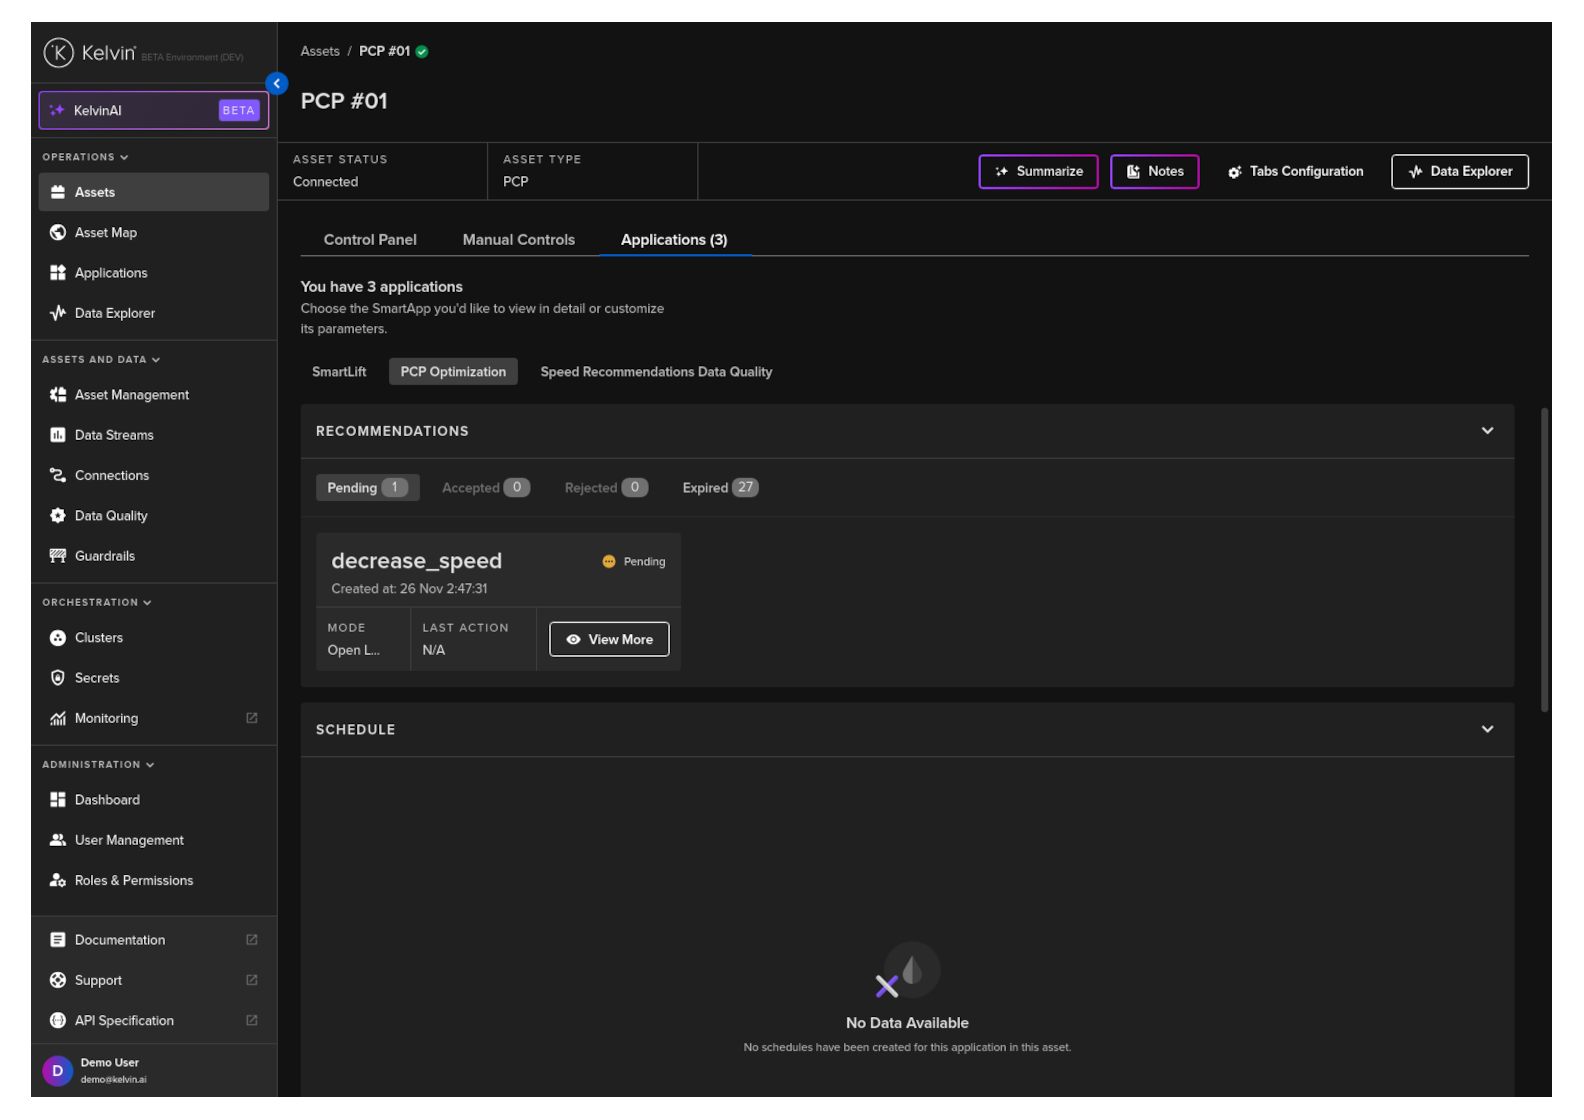Click the Secrets shield icon
The width and height of the screenshot is (1584, 1120).
[x=58, y=678]
